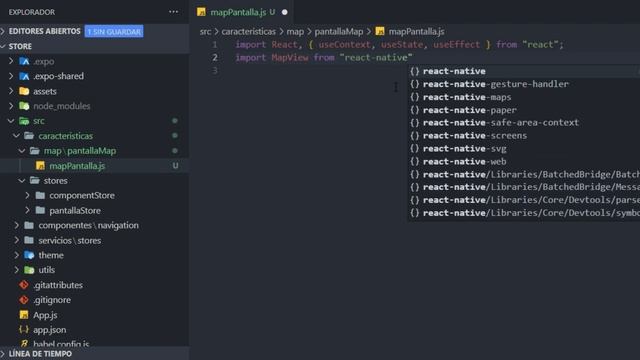Image resolution: width=640 pixels, height=360 pixels.
Task: Expand the theme folder chevron
Action: (x=16, y=255)
